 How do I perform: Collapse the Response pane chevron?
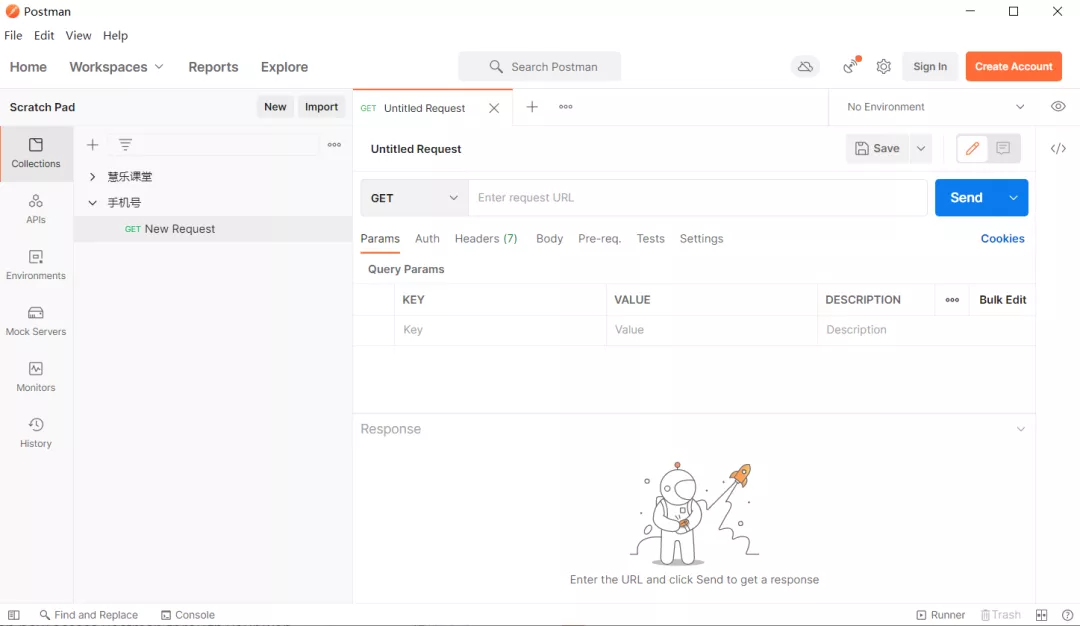point(1021,429)
